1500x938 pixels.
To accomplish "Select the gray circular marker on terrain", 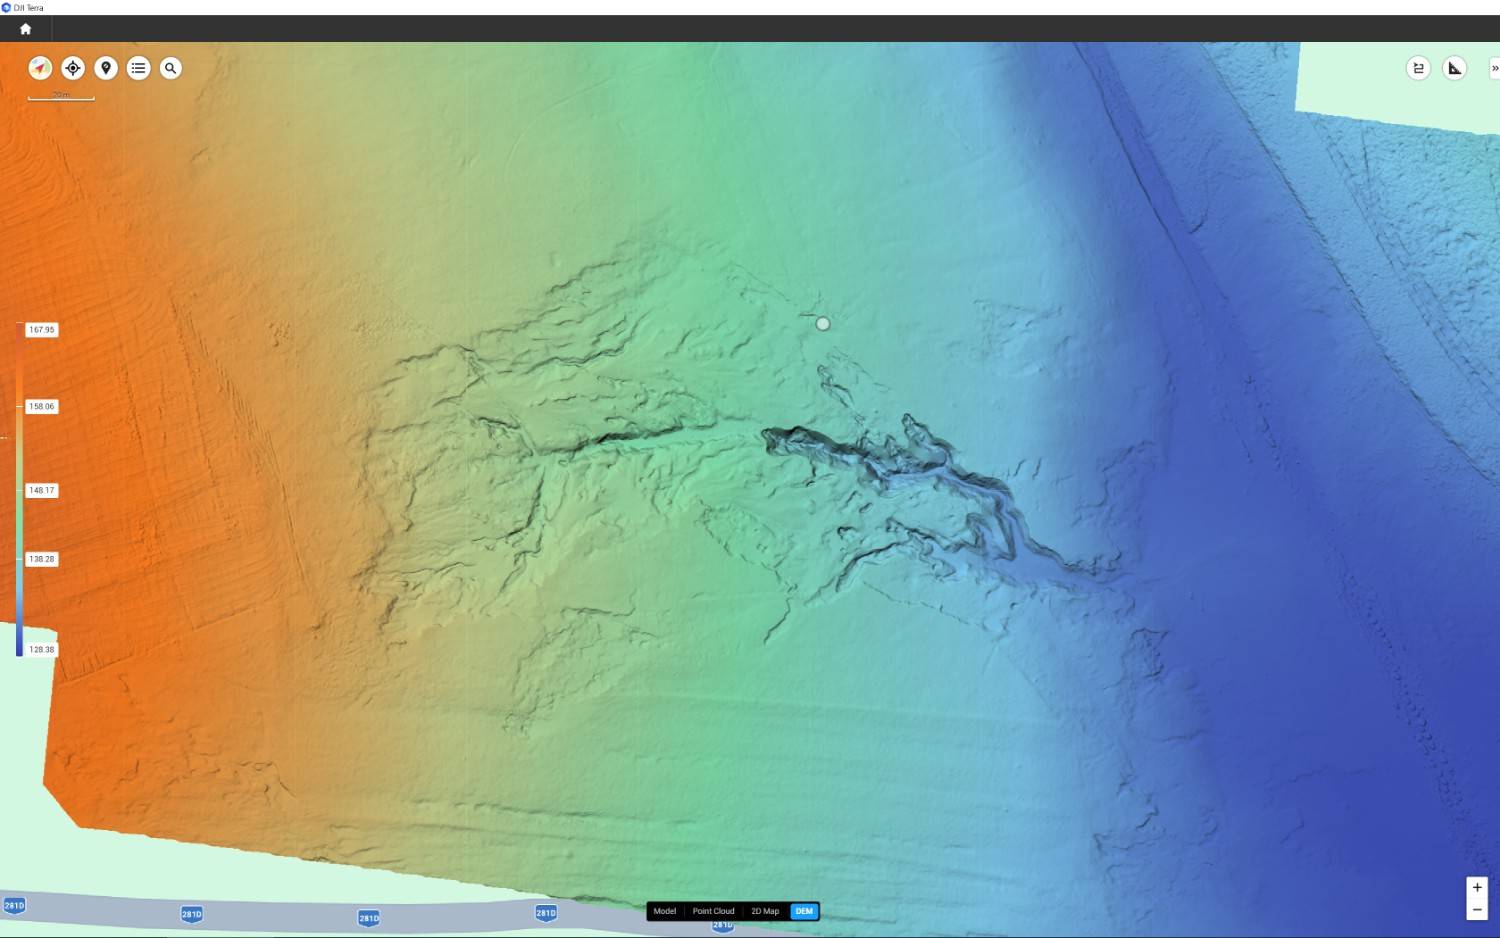I will coord(823,324).
